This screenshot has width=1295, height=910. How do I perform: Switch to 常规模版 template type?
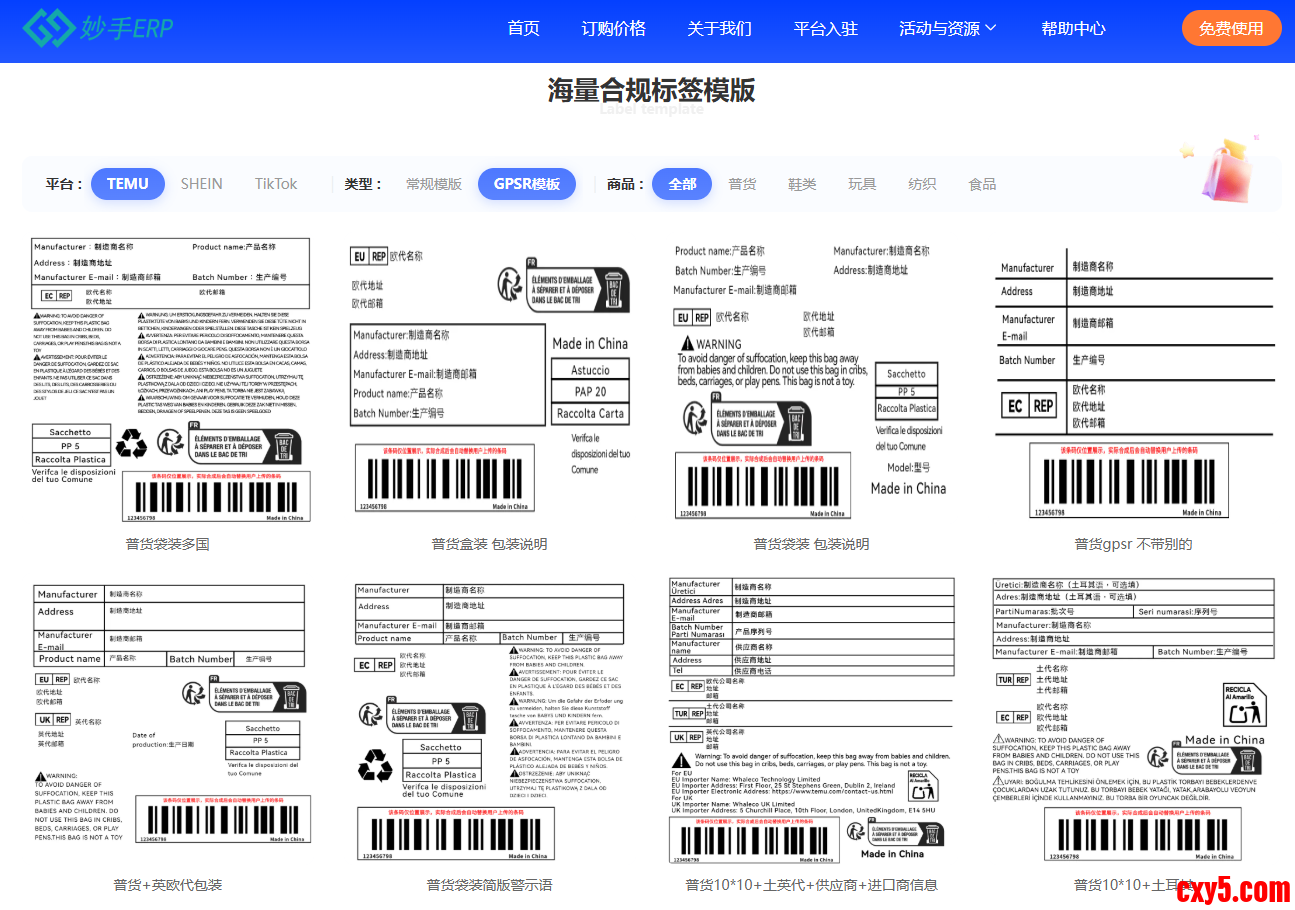(433, 184)
